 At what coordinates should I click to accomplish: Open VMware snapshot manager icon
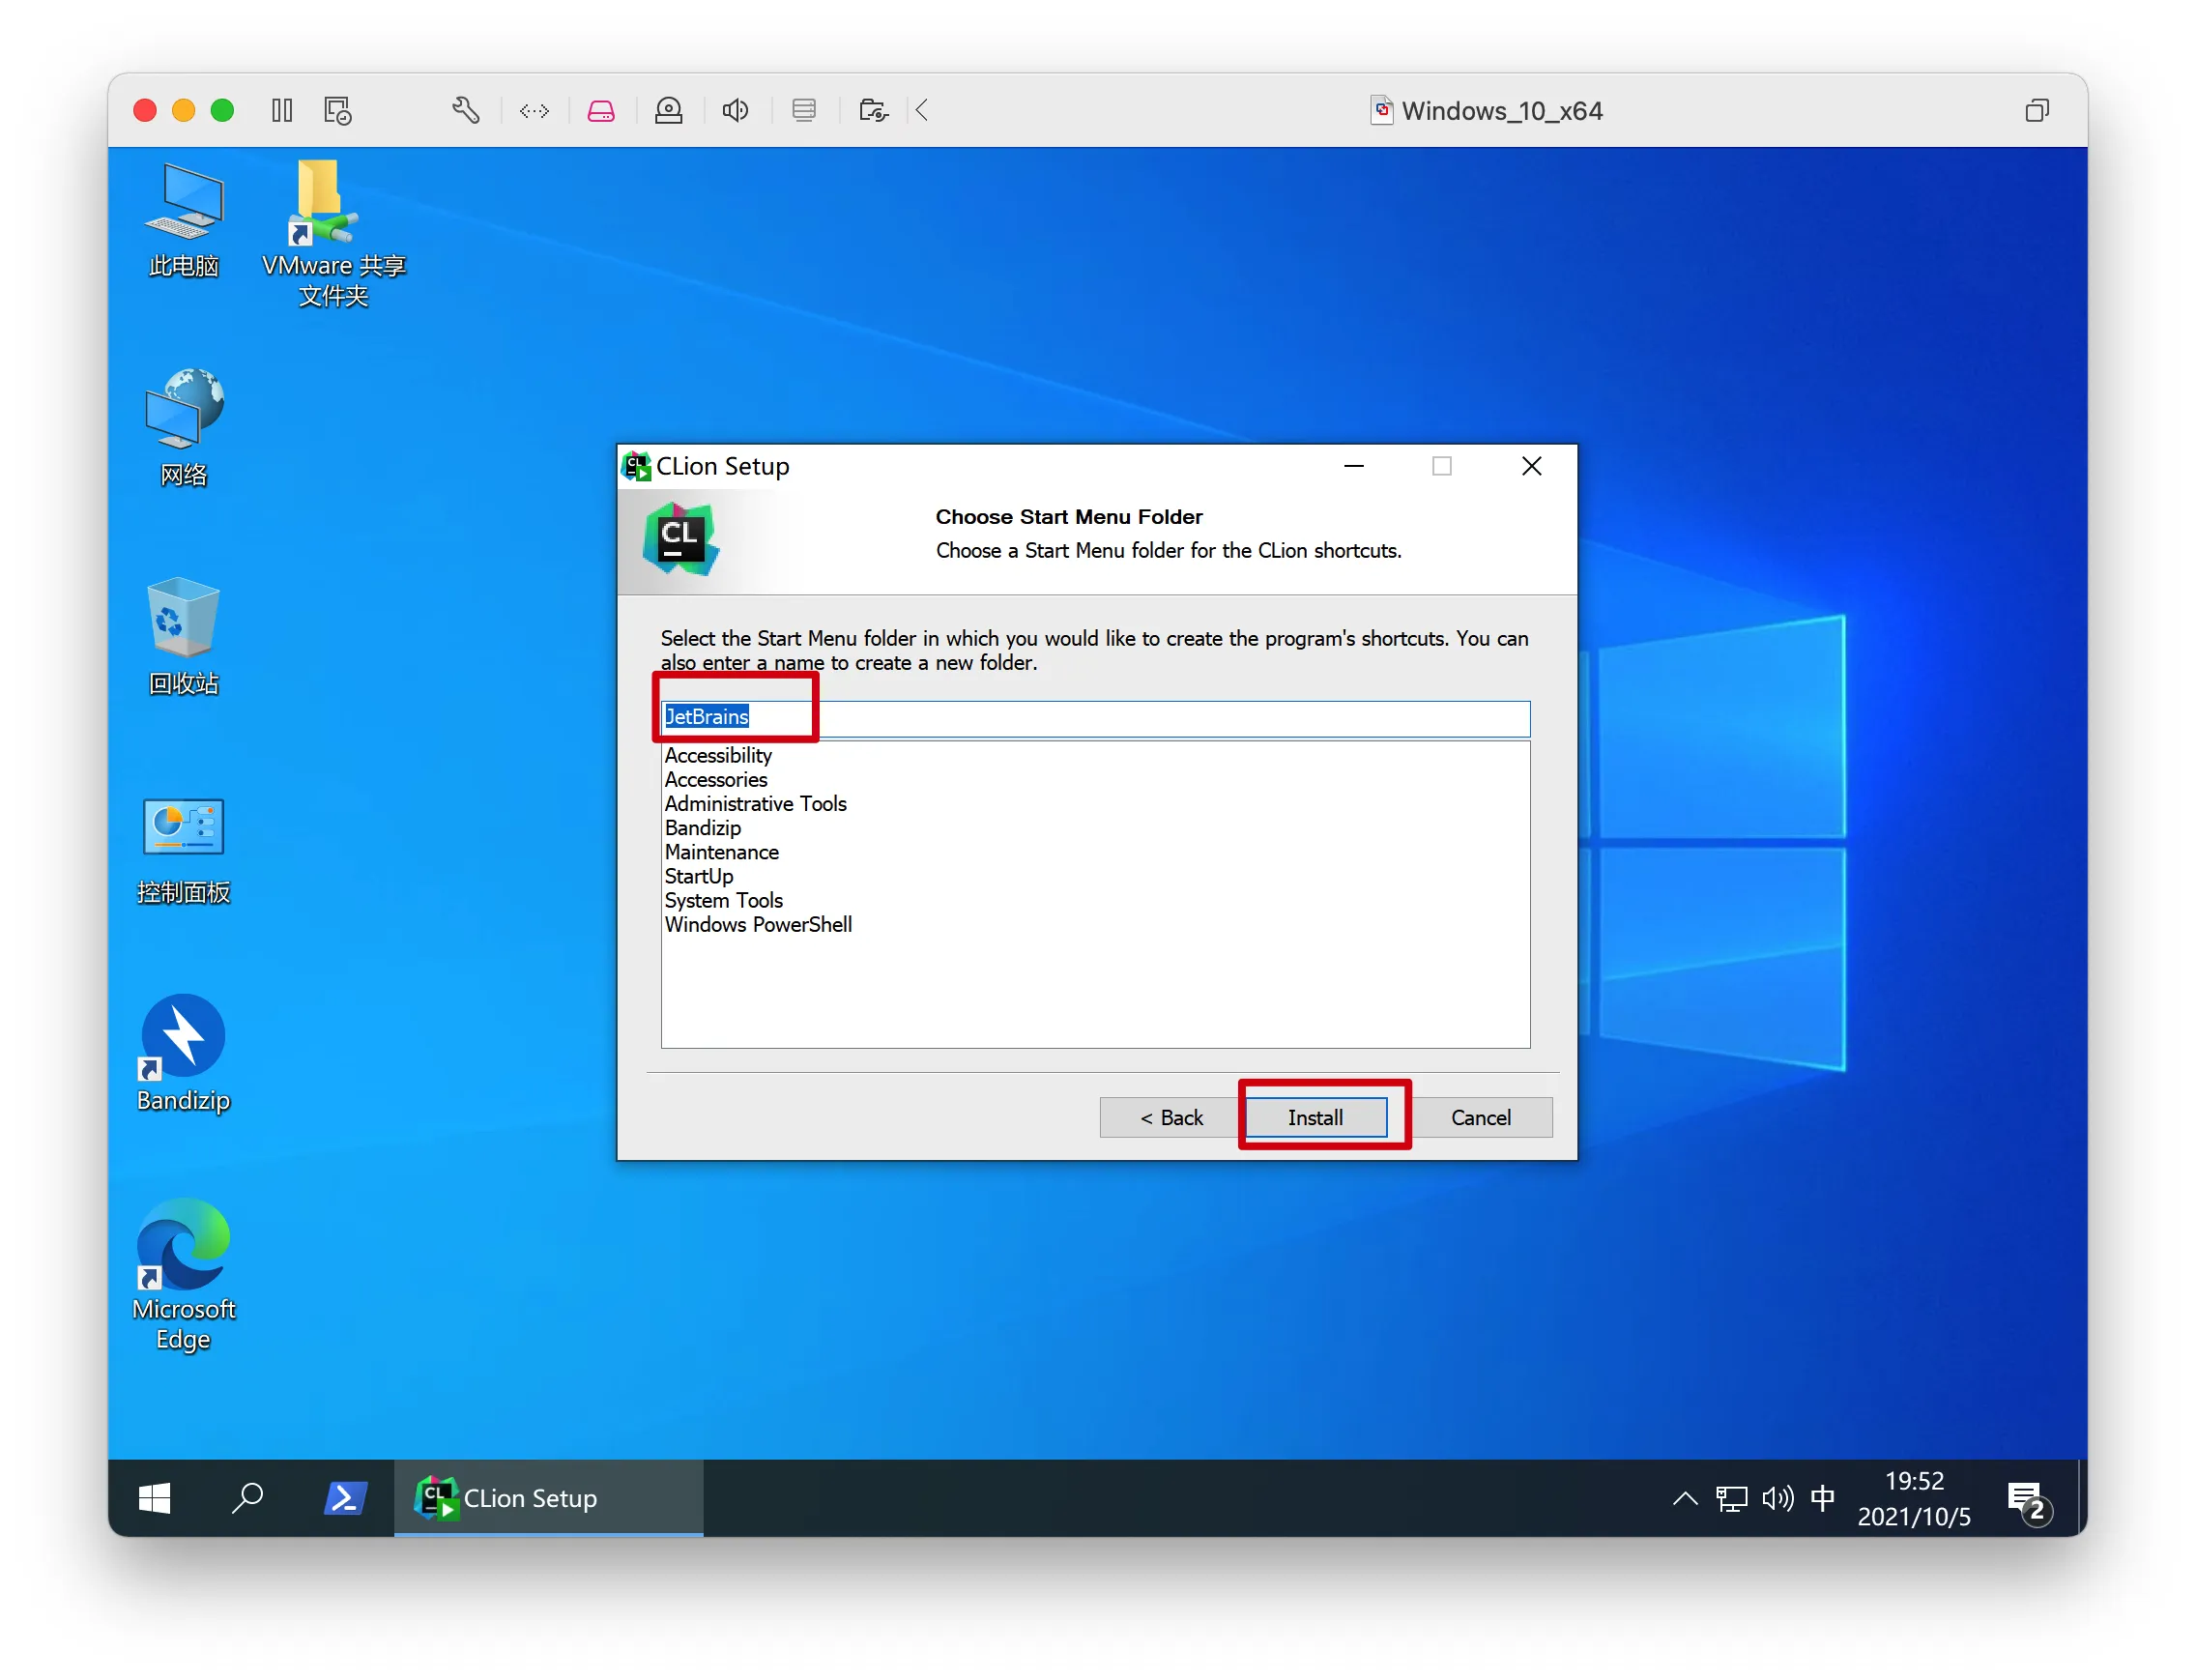pos(338,110)
